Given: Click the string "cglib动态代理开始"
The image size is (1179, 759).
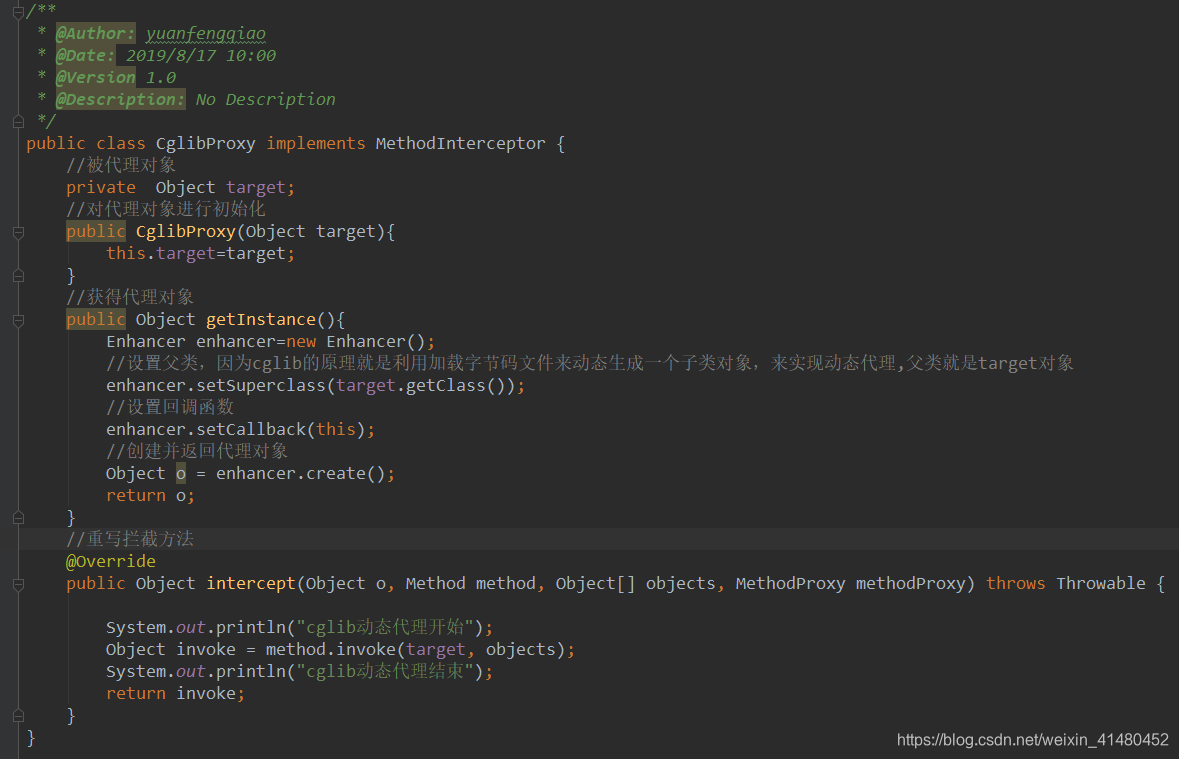Looking at the screenshot, I should click(x=385, y=627).
